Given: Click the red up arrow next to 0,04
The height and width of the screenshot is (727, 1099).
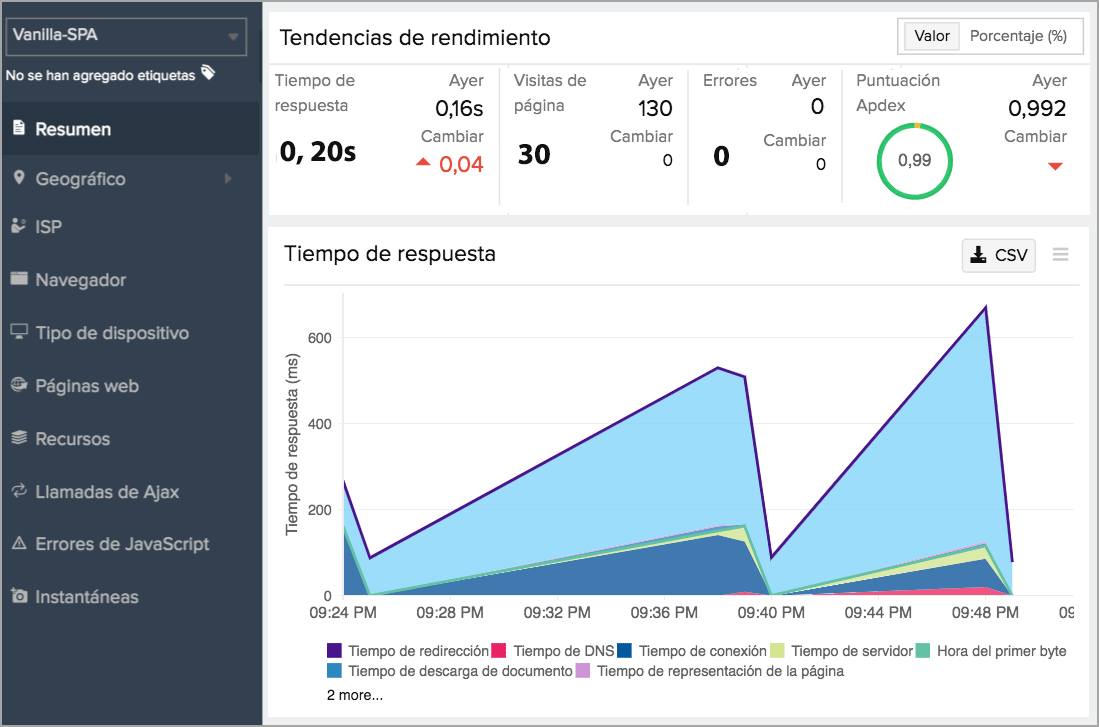Looking at the screenshot, I should 423,162.
